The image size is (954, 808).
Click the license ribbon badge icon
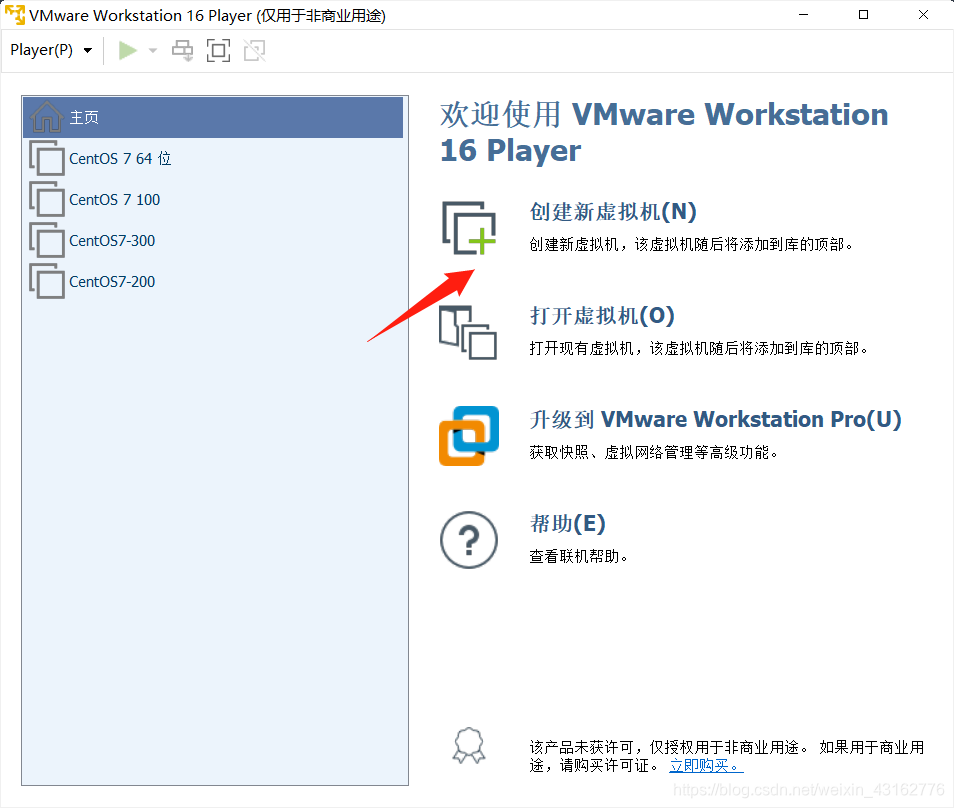468,745
